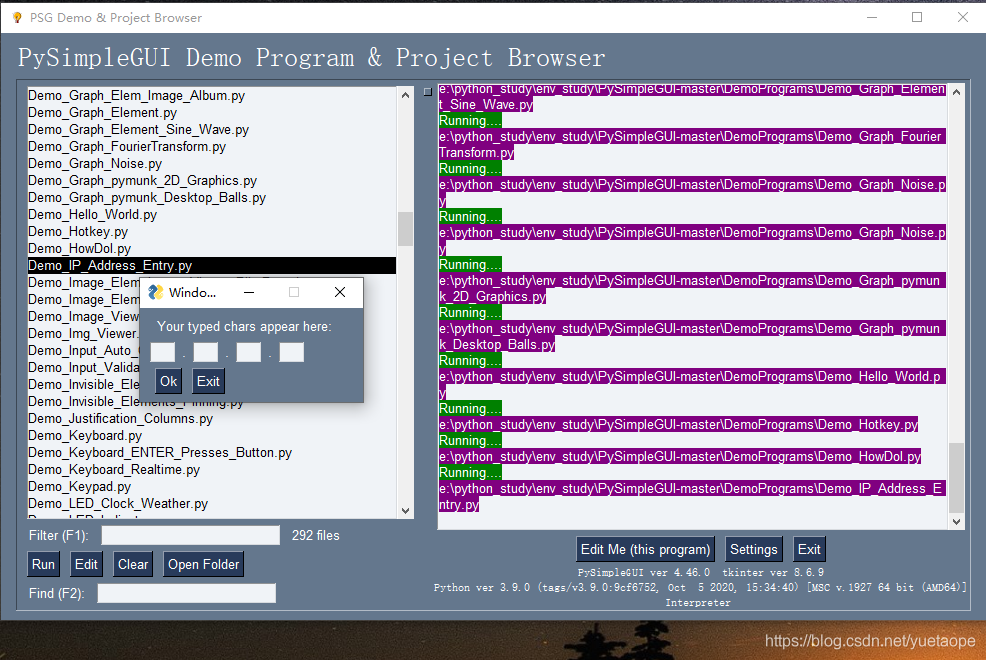Minimize the IP entry popup window
The image size is (986, 660).
249,292
